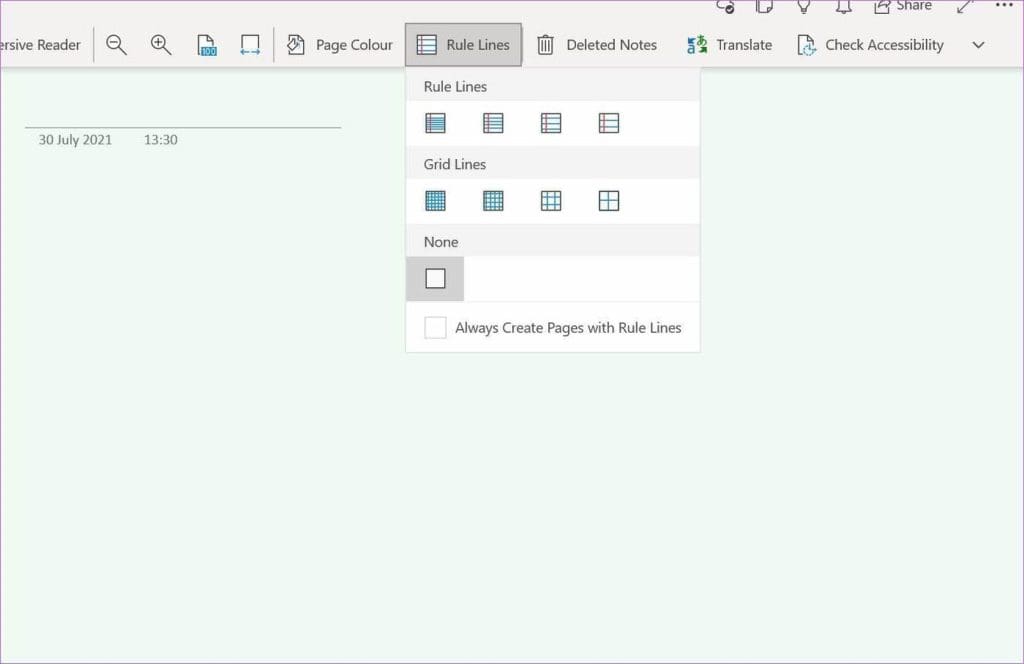Select the smallest grid lines style
Image resolution: width=1024 pixels, height=664 pixels.
(435, 200)
